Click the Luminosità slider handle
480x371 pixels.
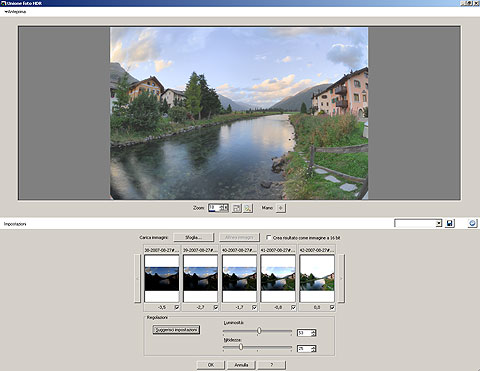(259, 331)
